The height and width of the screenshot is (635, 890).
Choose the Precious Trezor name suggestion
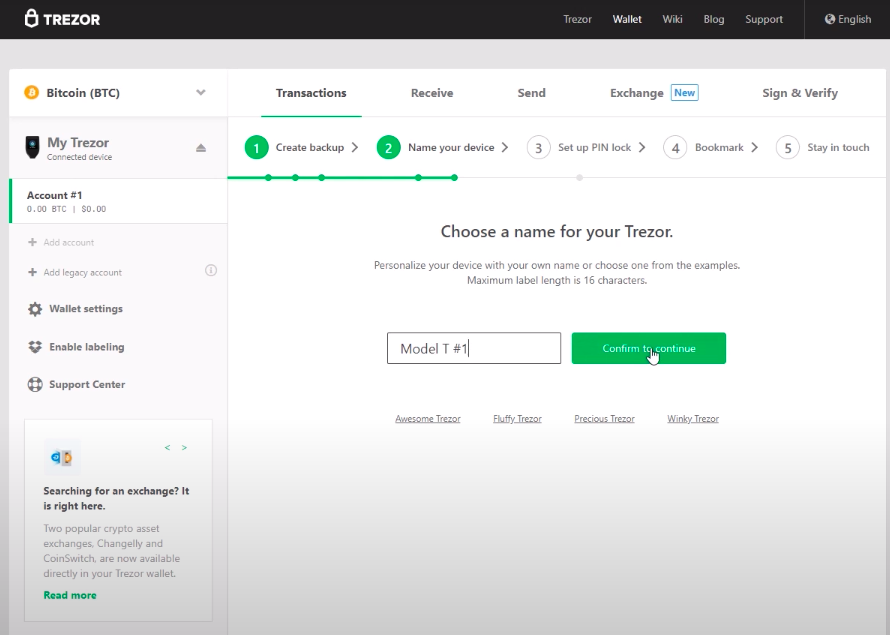pos(604,419)
